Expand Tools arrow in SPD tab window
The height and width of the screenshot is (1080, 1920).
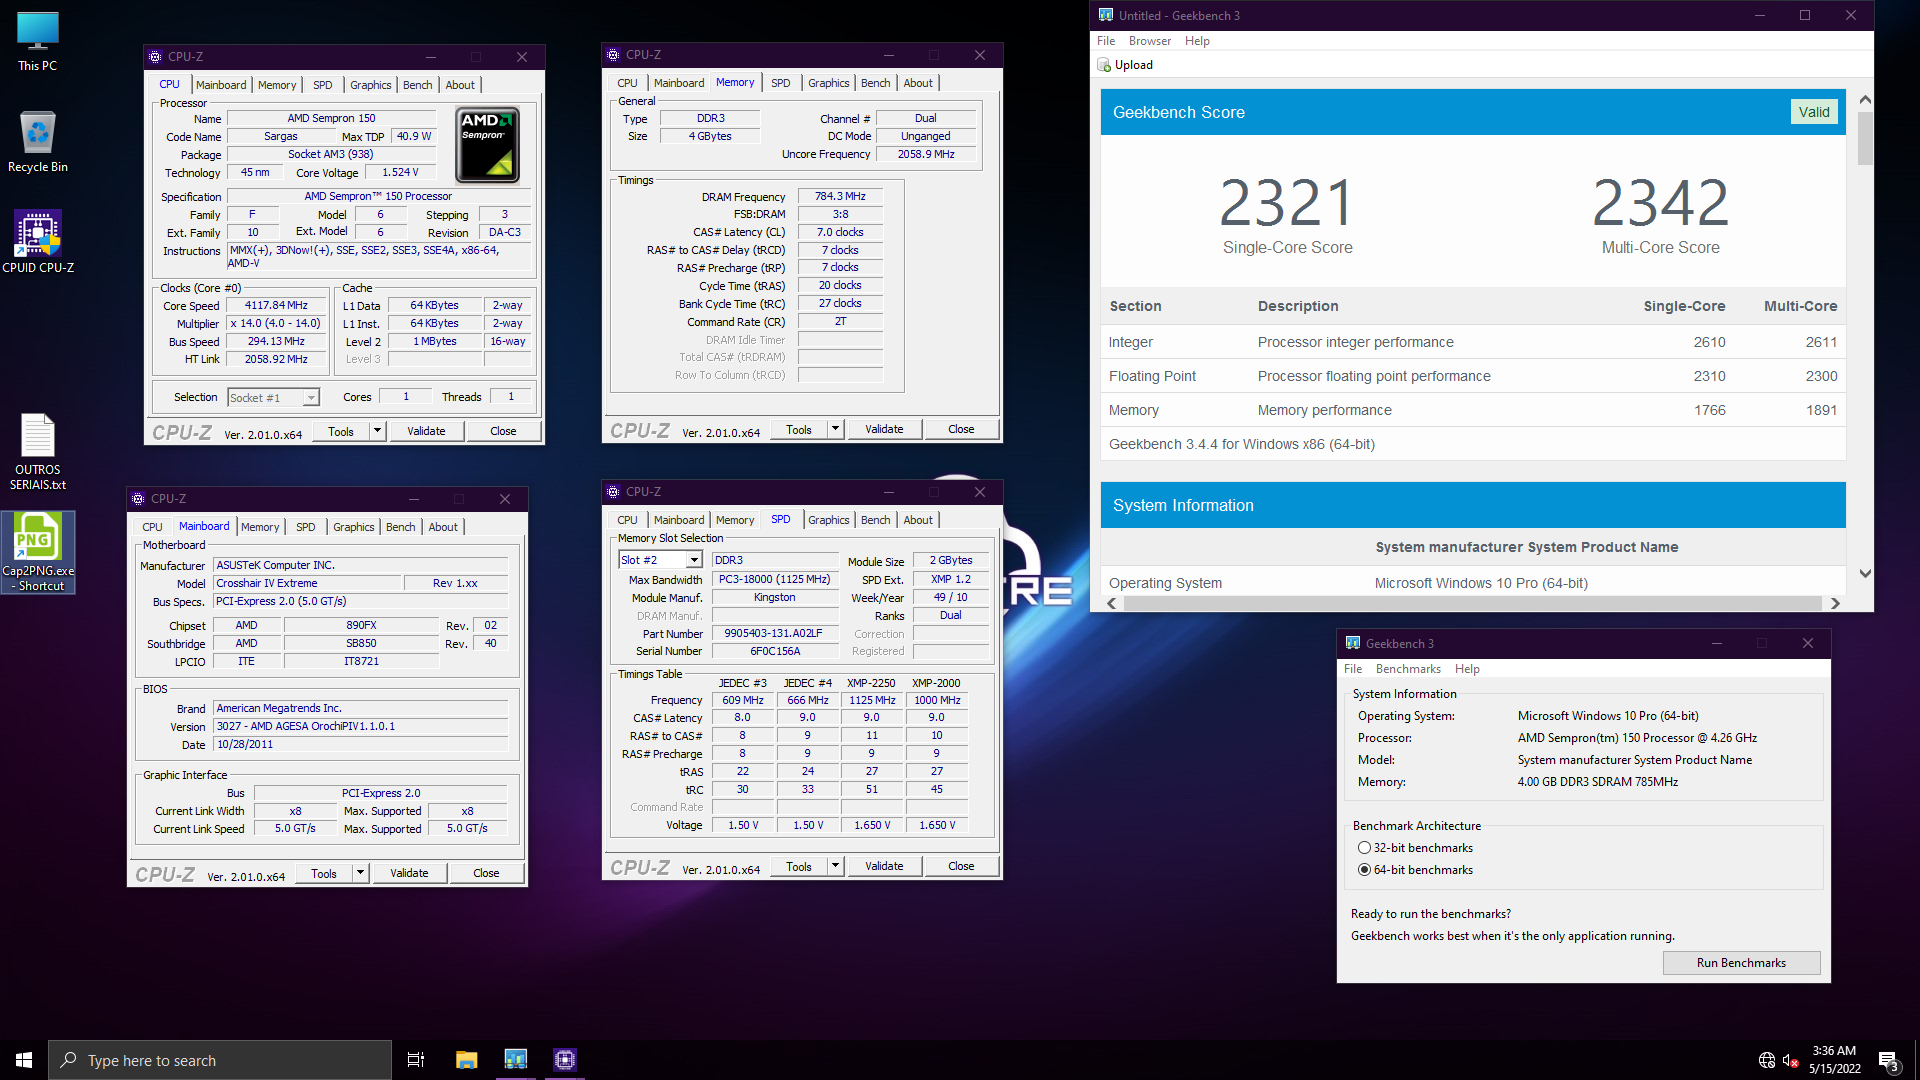[x=835, y=866]
